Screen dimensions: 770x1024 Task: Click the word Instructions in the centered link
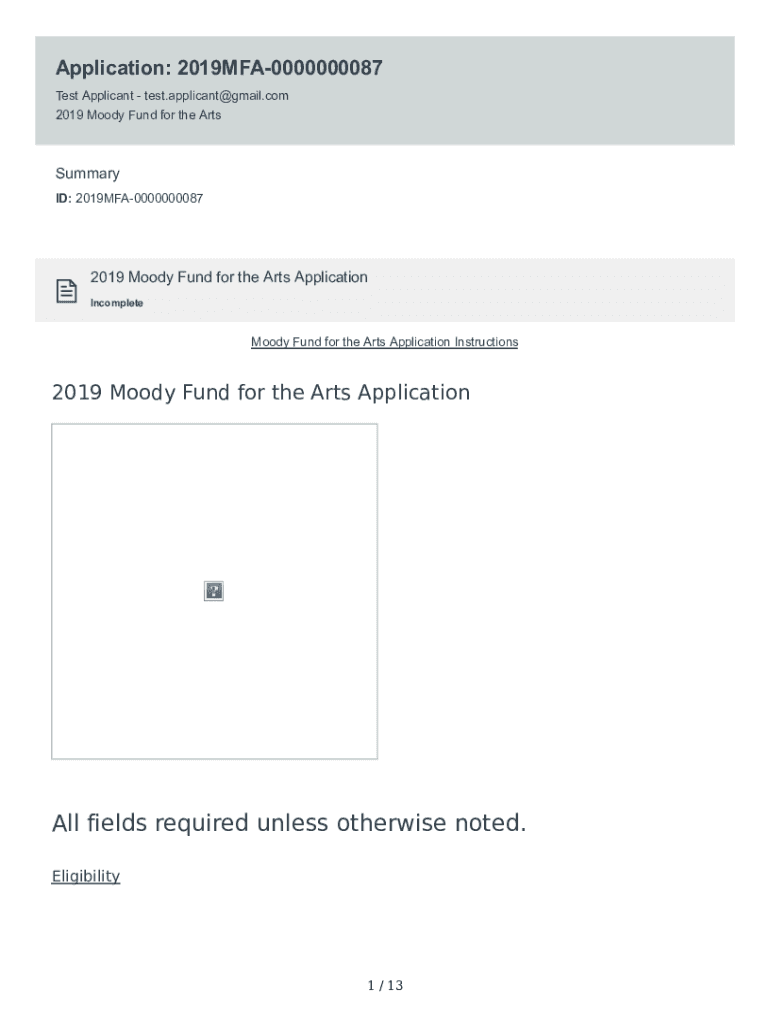pos(486,342)
